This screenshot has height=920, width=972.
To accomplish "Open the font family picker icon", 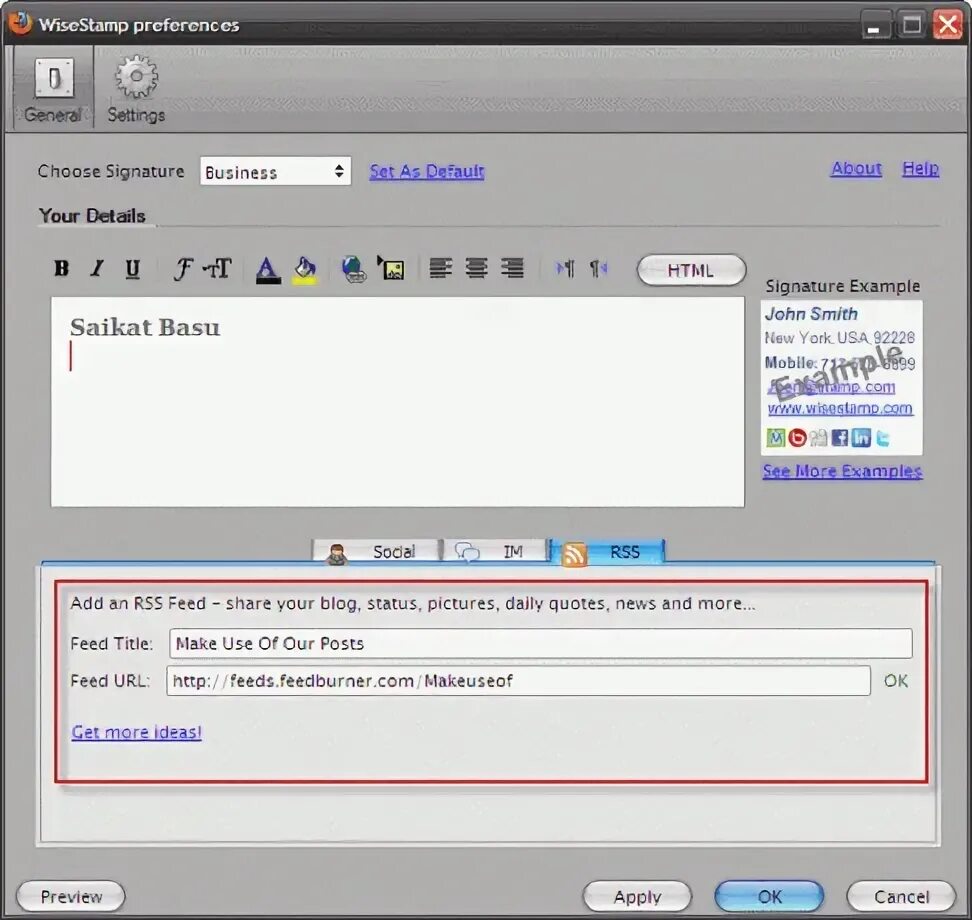I will (182, 269).
